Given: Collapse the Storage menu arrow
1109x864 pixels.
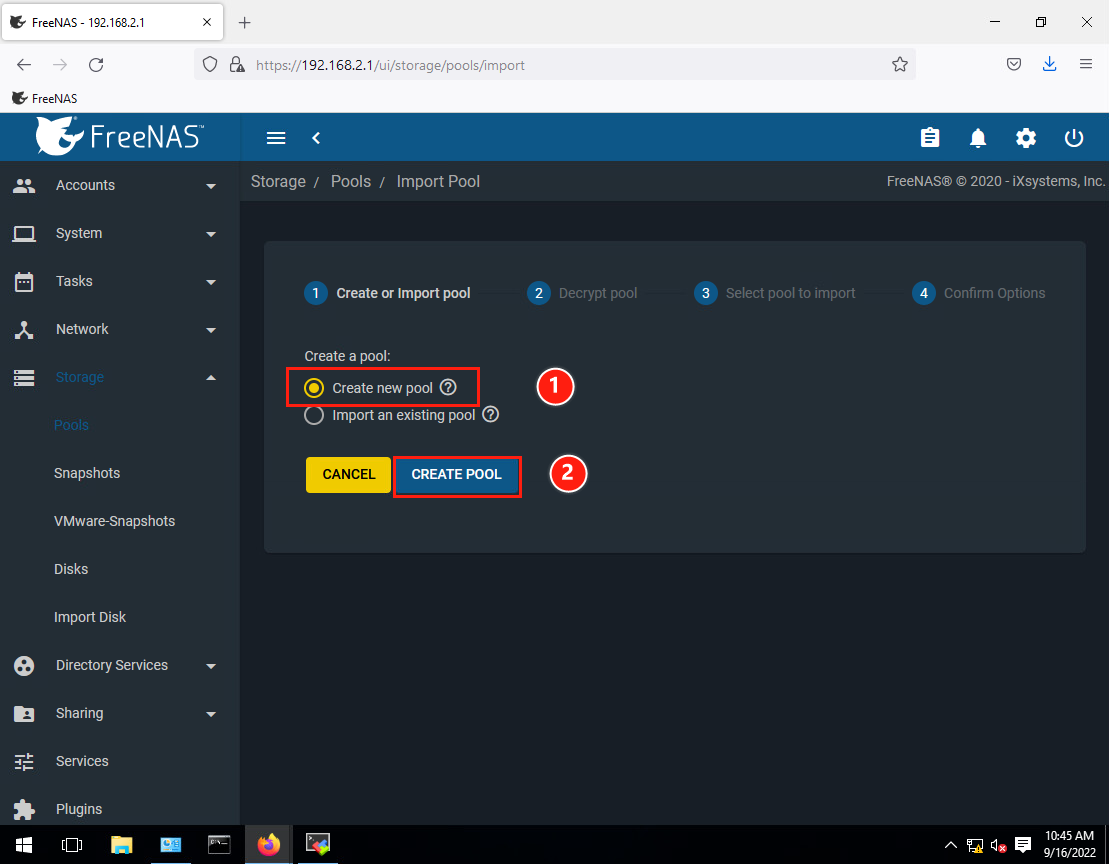Looking at the screenshot, I should 211,378.
